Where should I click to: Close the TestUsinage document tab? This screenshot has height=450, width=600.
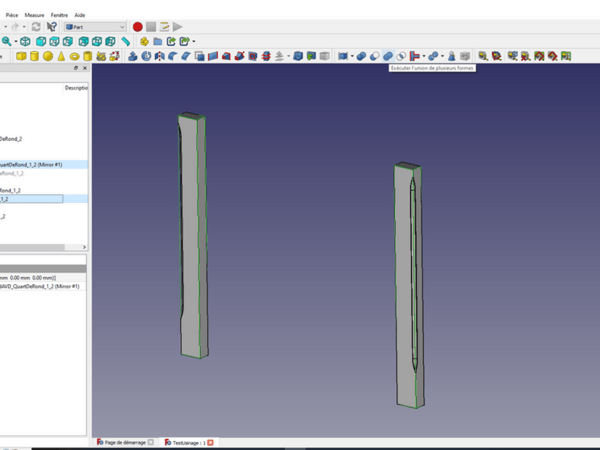[211, 442]
